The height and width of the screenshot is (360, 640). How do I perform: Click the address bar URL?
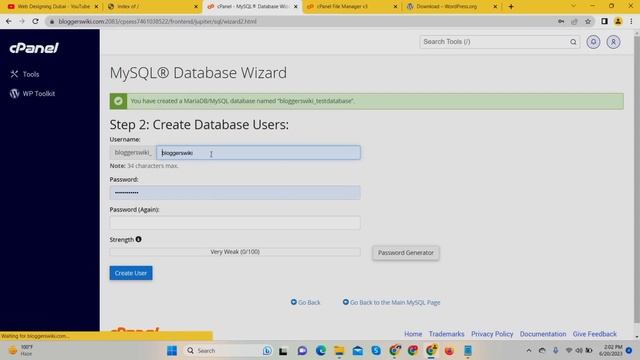click(x=157, y=21)
